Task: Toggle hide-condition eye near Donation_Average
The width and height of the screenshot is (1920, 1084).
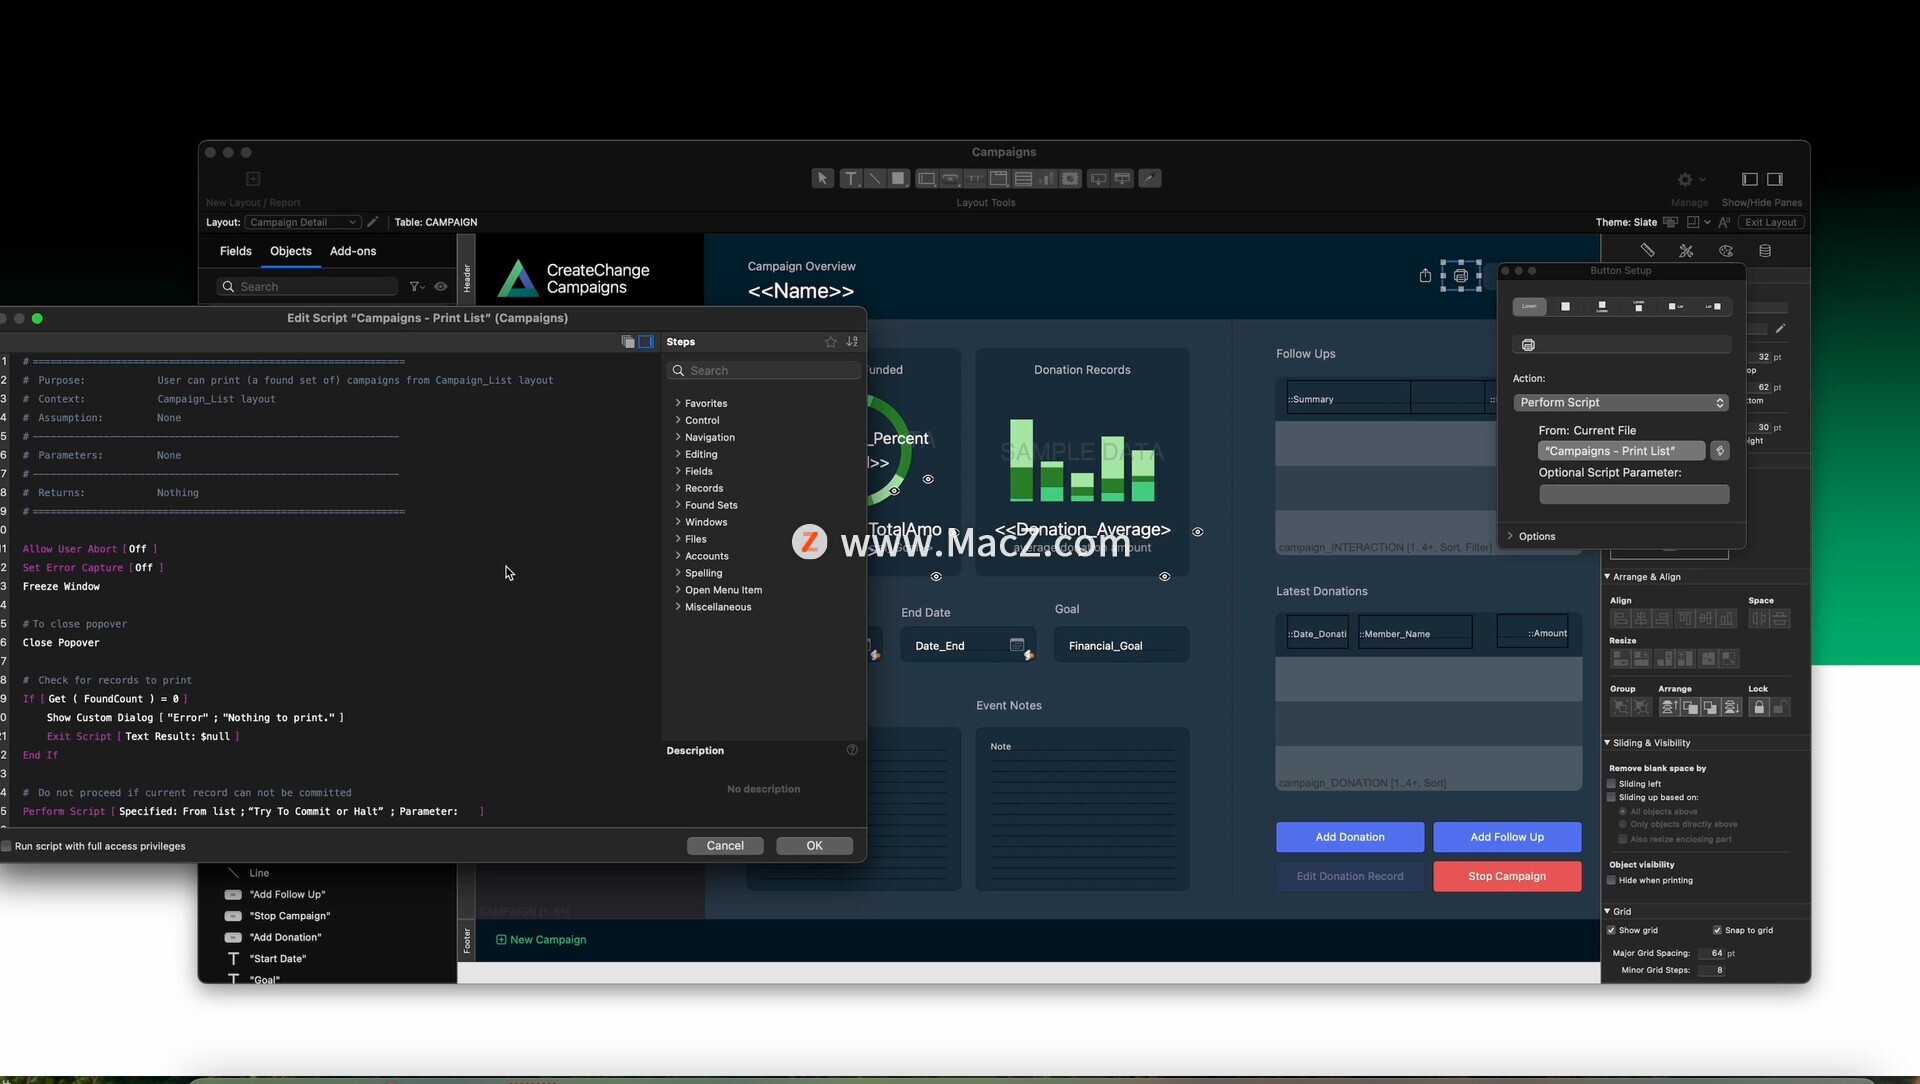Action: (1198, 532)
